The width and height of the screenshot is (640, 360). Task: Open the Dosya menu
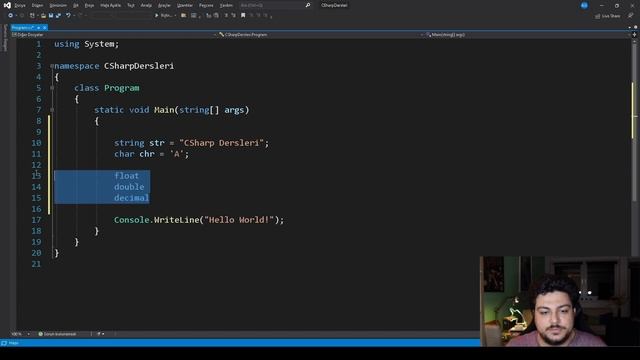(x=20, y=5)
